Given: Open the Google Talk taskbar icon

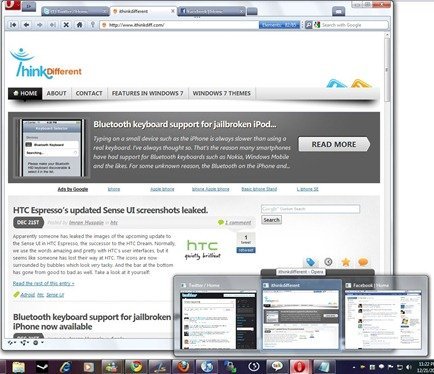Looking at the screenshot, I should pos(276,367).
